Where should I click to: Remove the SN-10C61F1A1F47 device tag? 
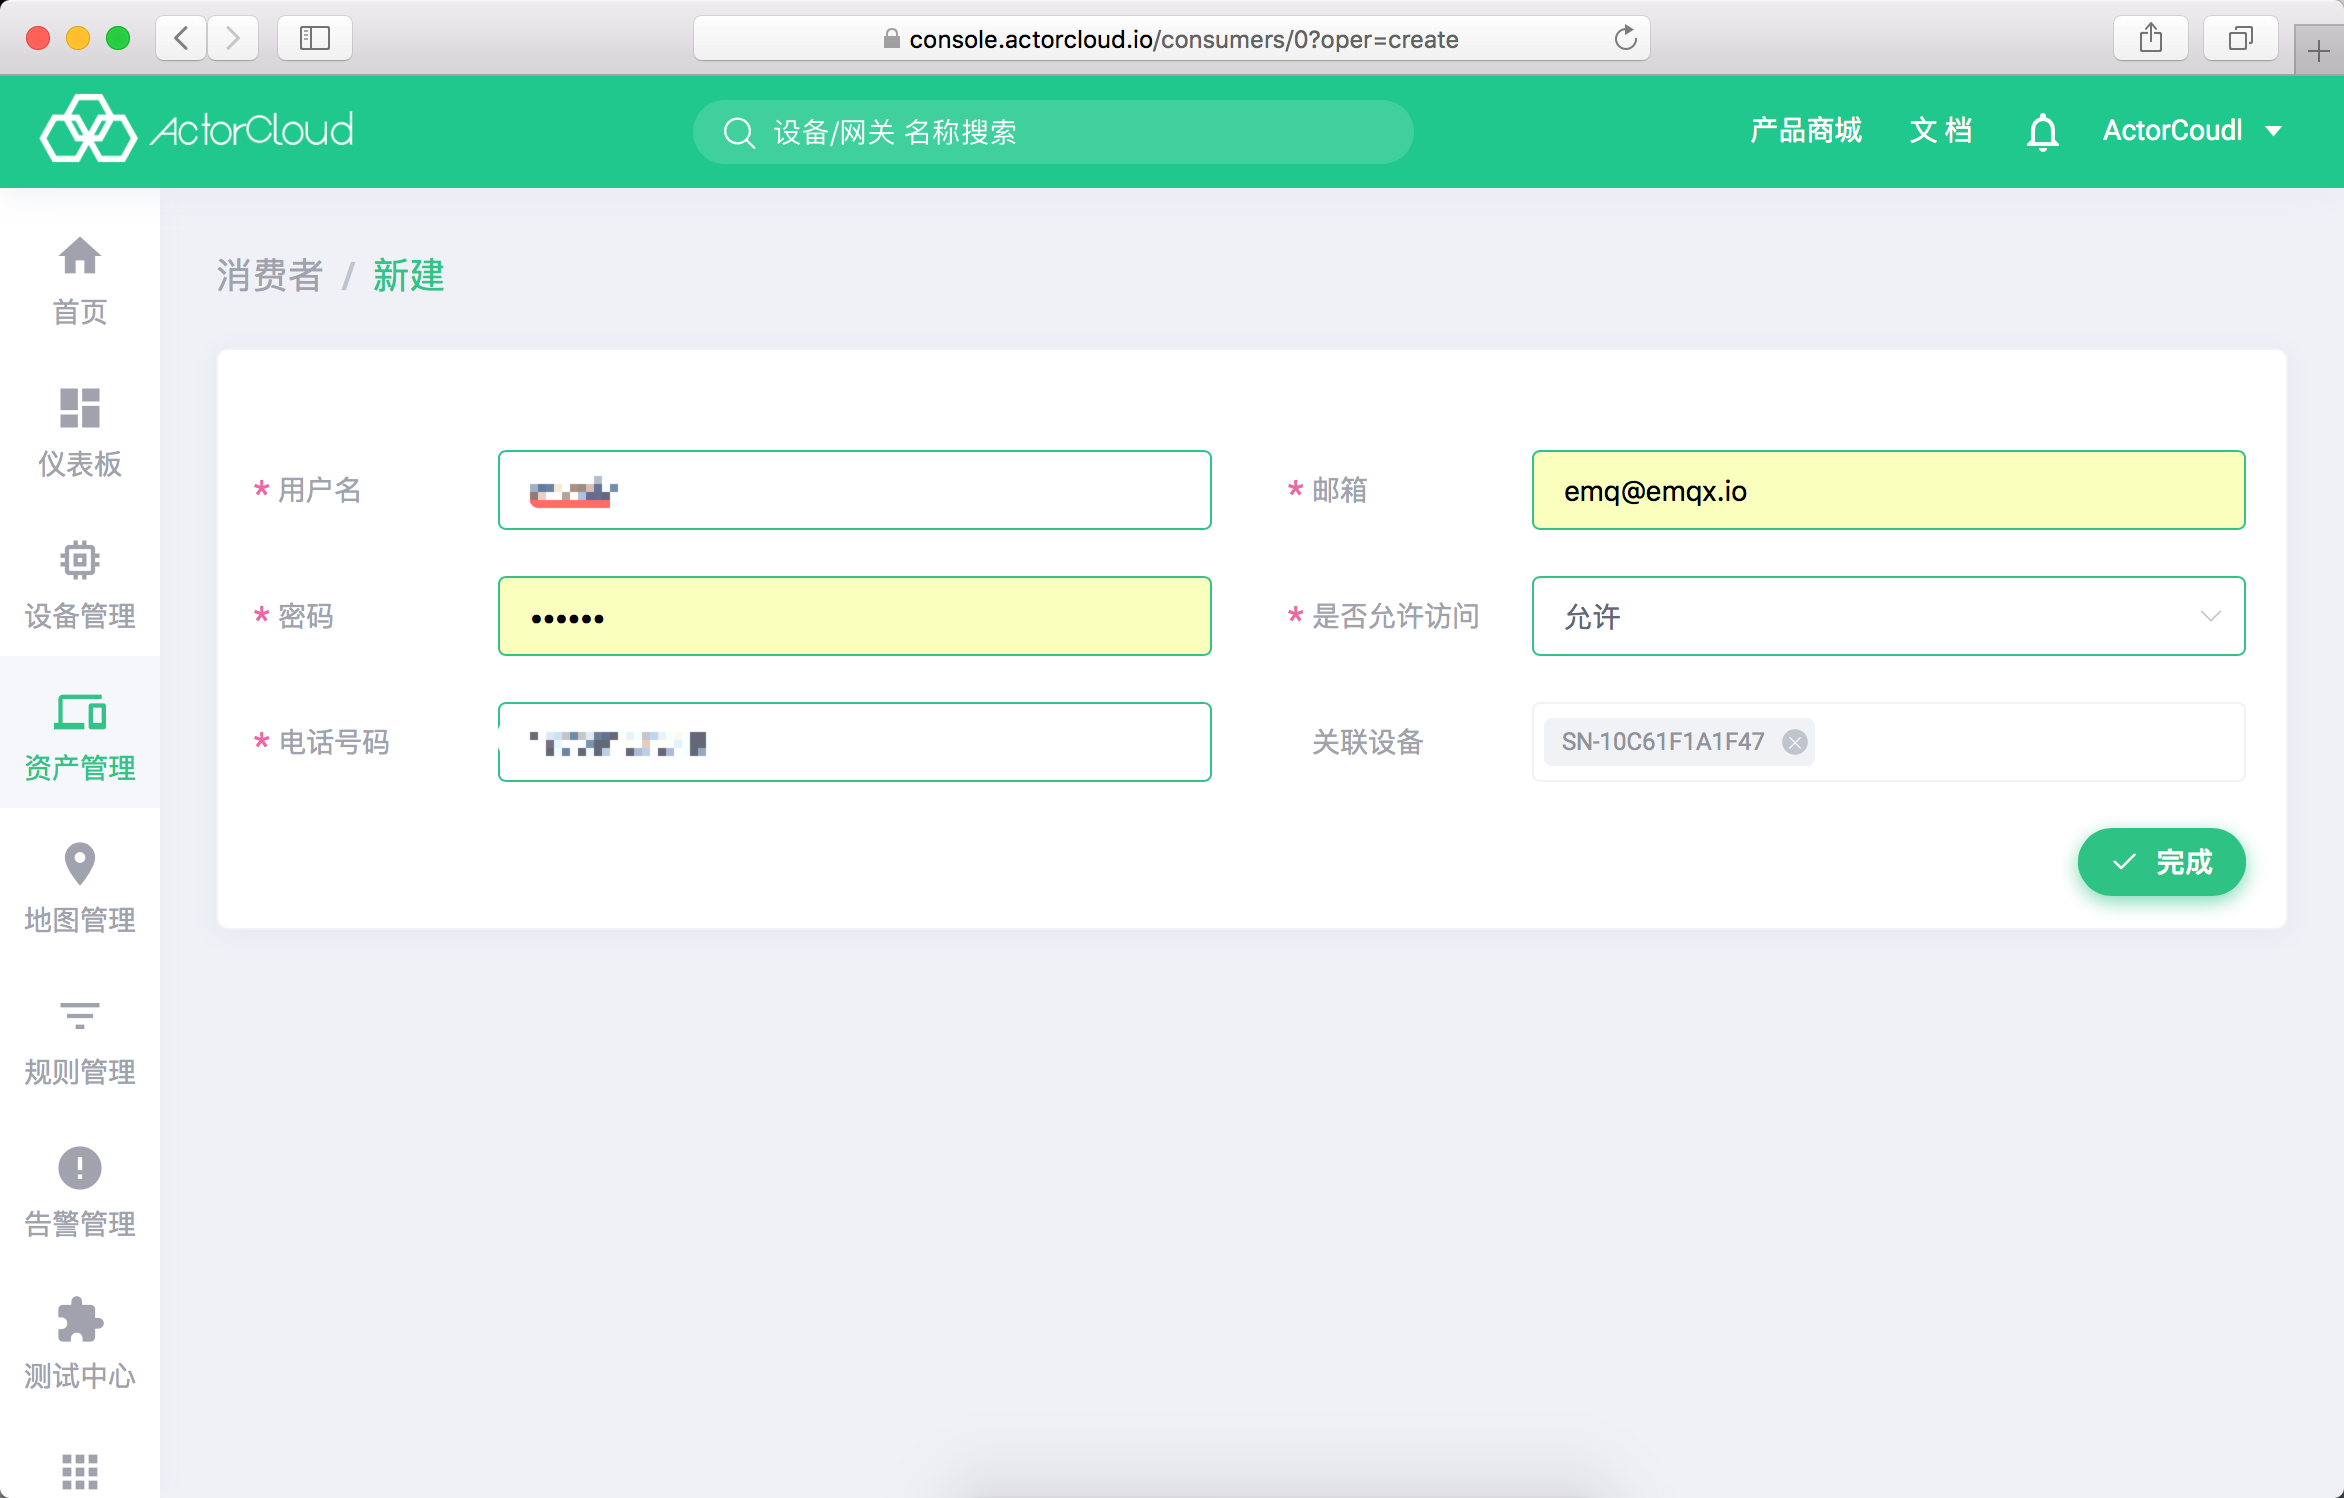[x=1795, y=742]
